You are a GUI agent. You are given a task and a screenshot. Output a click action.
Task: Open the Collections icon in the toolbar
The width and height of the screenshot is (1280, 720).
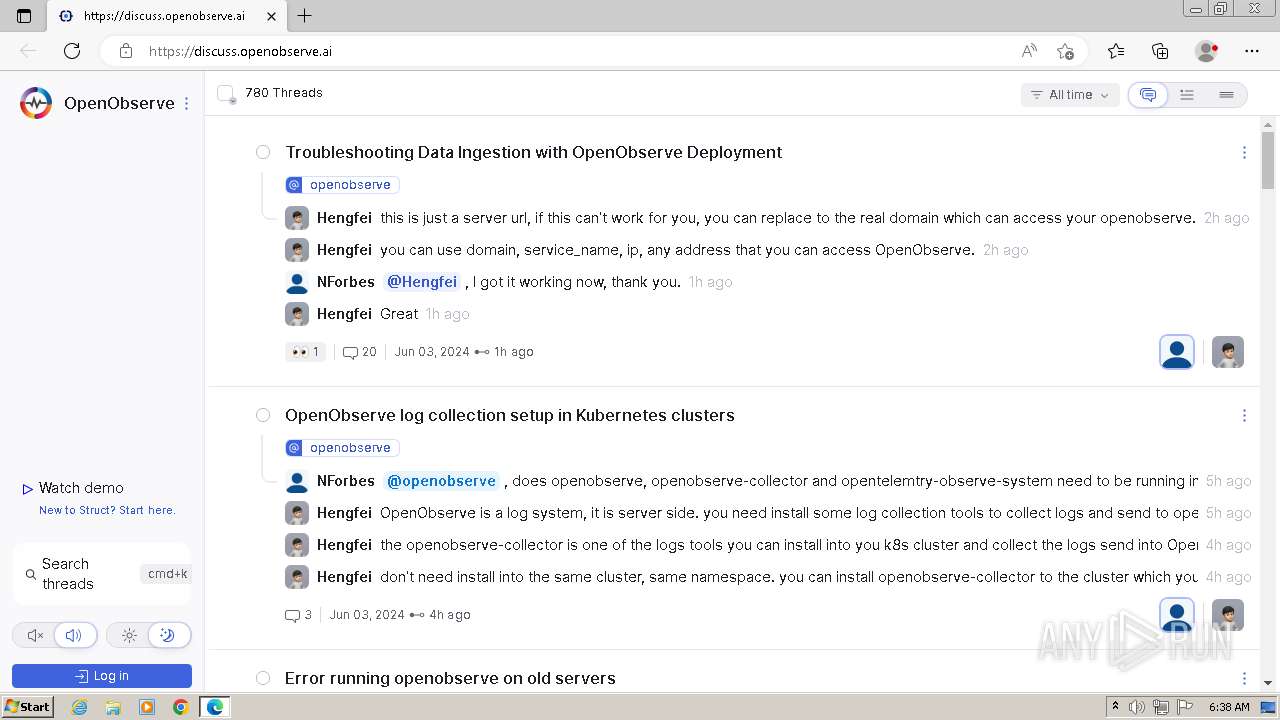click(1160, 51)
